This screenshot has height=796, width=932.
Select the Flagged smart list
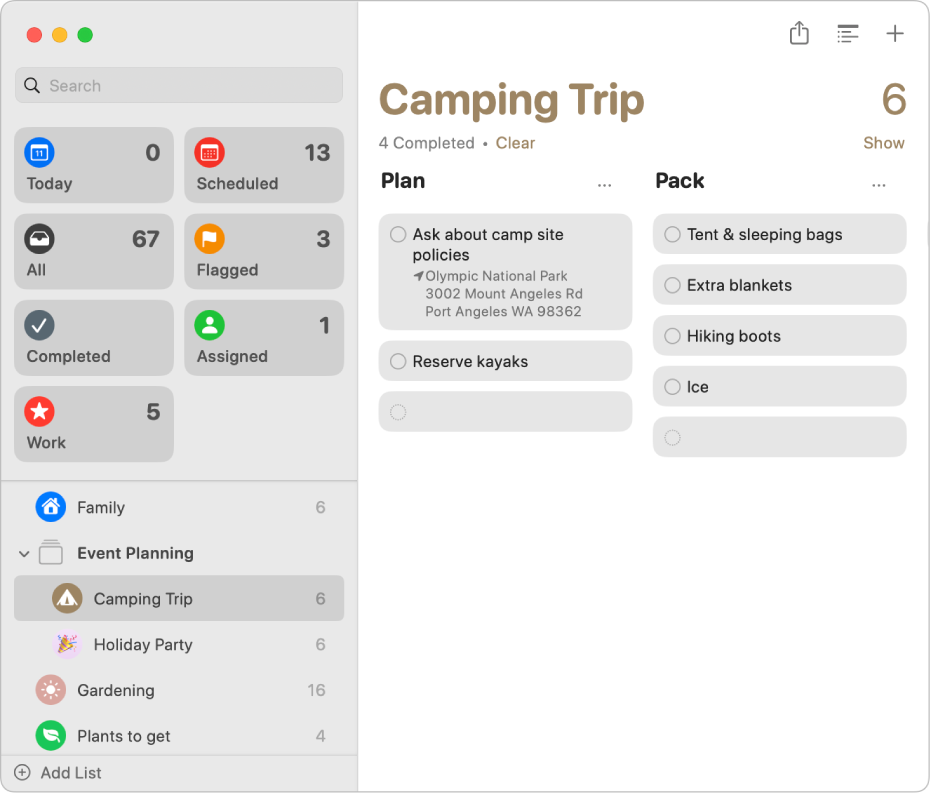[x=264, y=252]
